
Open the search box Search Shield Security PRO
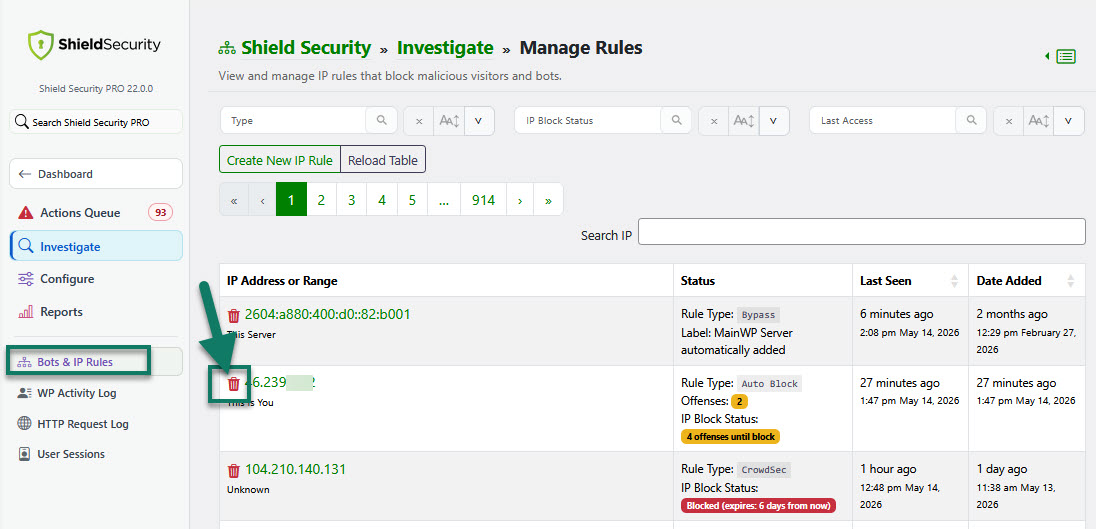tap(96, 122)
